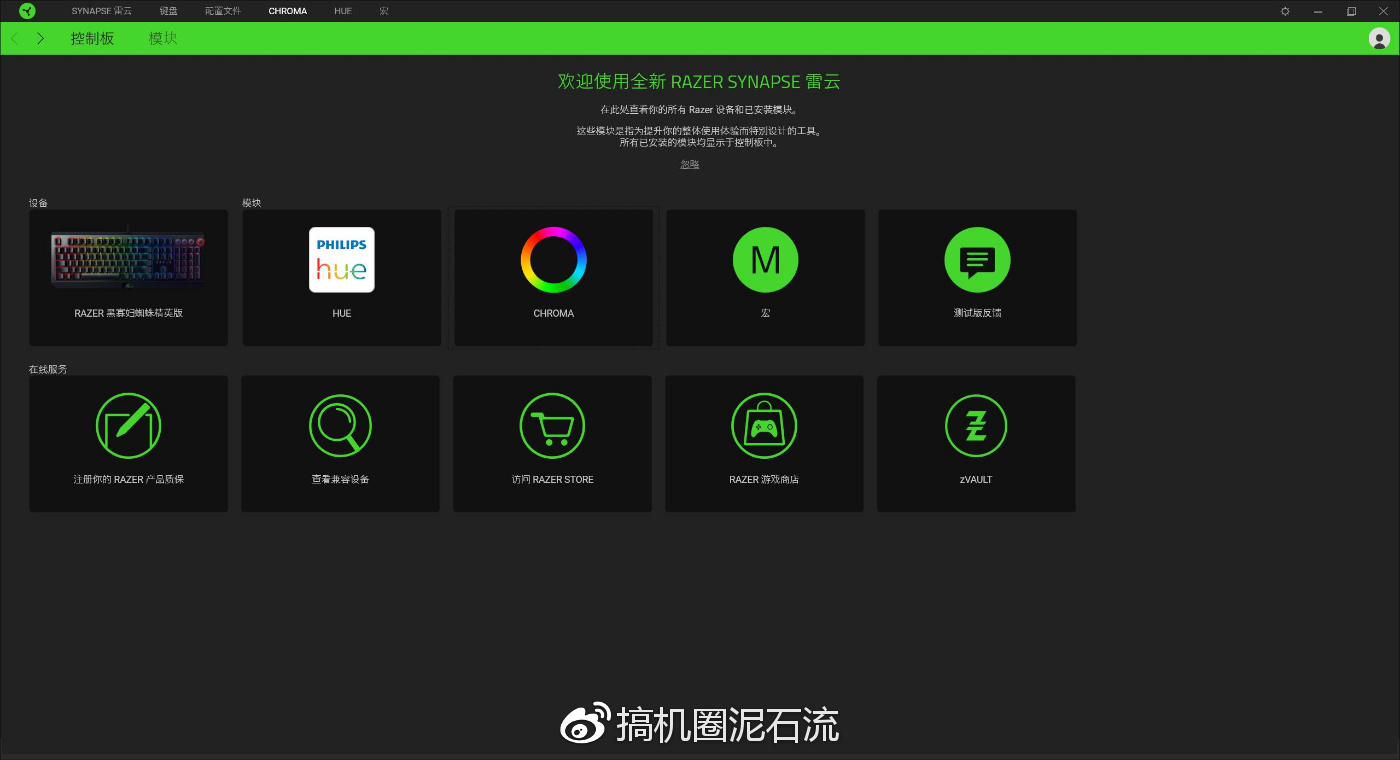Screen dimensions: 1400x760
Task: Select the RAZER 黑寡妇蜘蛛精英版 keyboard thumbnail
Action: [128, 260]
